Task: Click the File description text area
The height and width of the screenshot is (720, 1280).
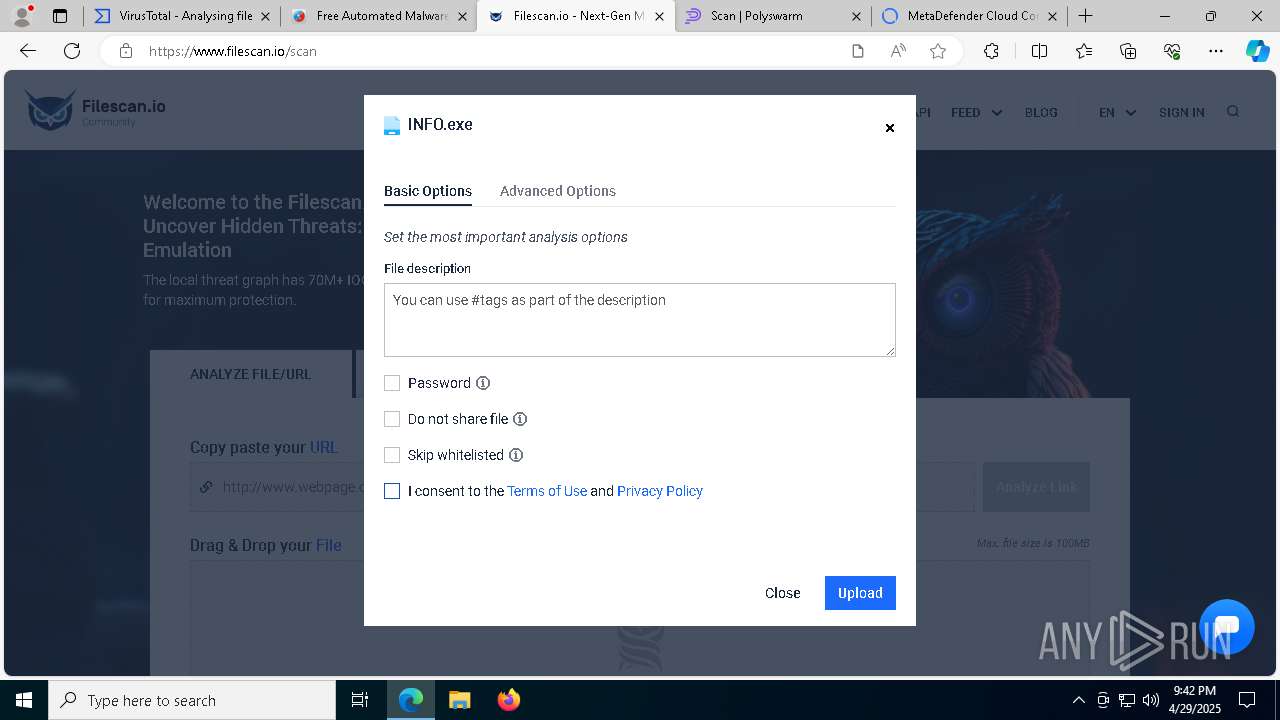Action: pos(640,320)
